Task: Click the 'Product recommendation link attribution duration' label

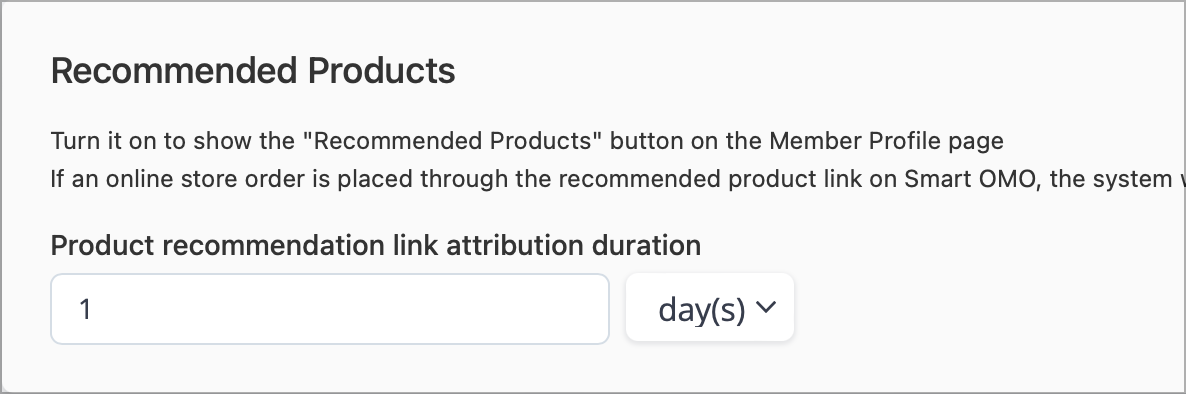Action: (376, 245)
